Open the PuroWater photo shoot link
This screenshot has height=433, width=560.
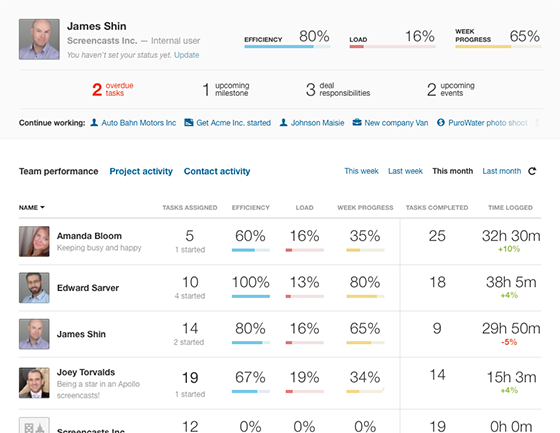488,123
